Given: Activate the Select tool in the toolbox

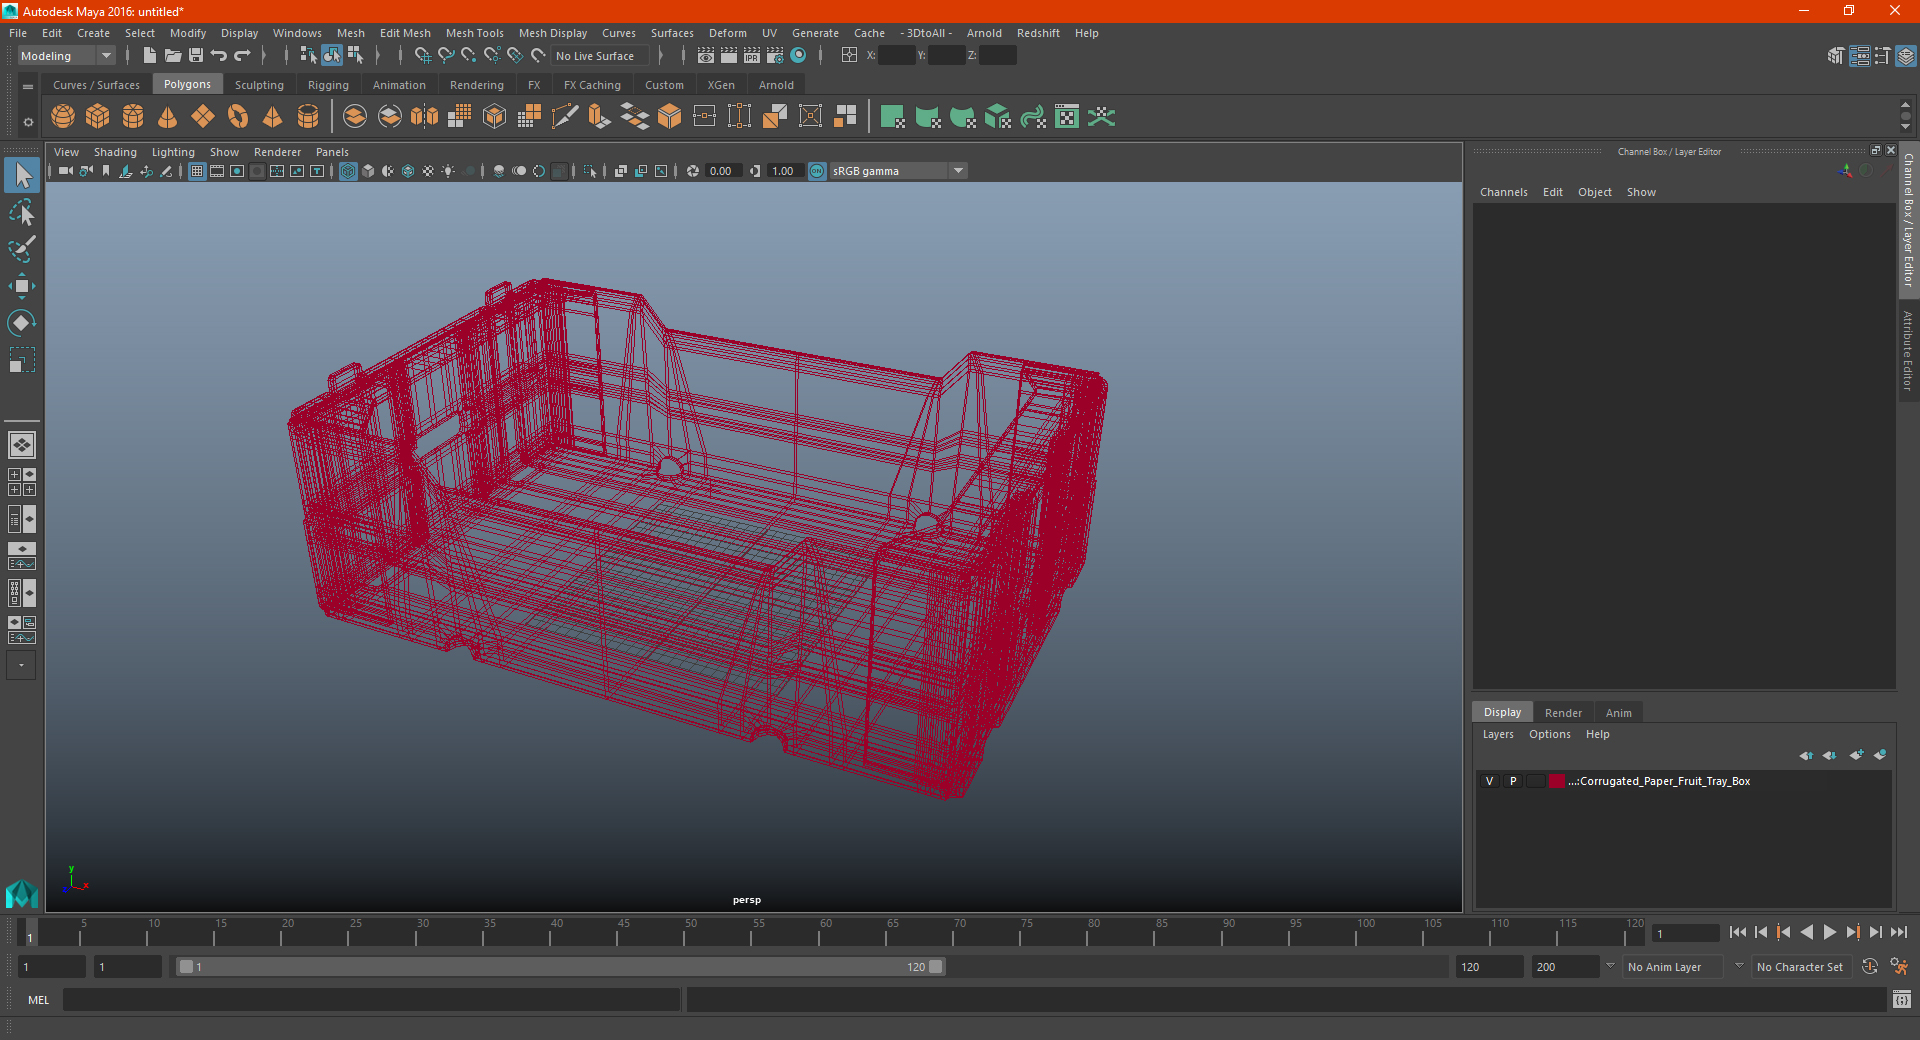Looking at the screenshot, I should tap(22, 176).
